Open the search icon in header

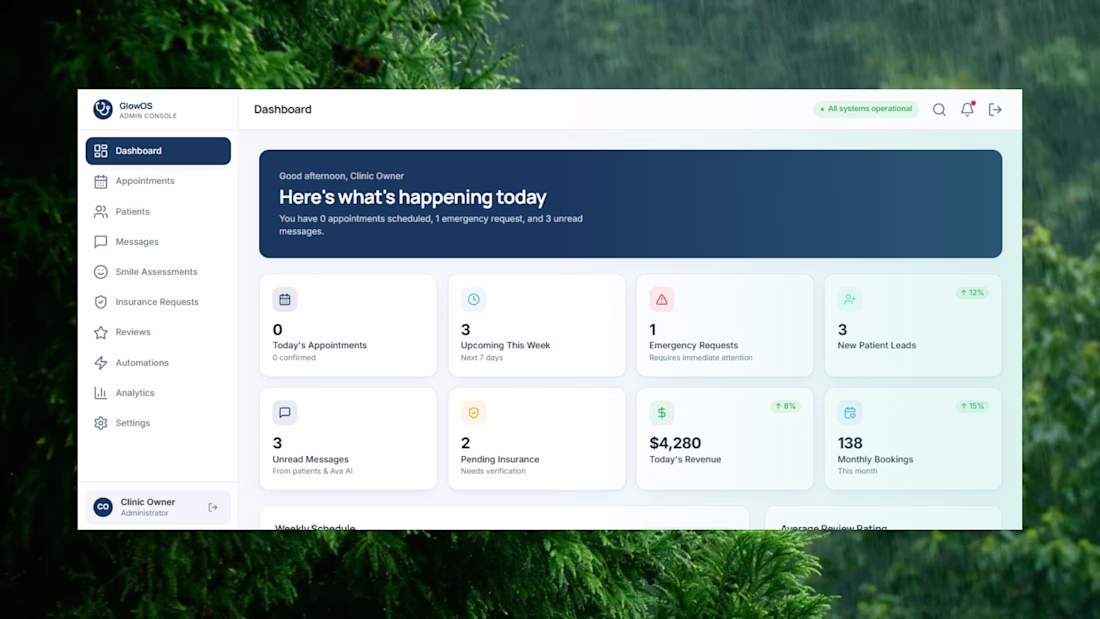939,109
